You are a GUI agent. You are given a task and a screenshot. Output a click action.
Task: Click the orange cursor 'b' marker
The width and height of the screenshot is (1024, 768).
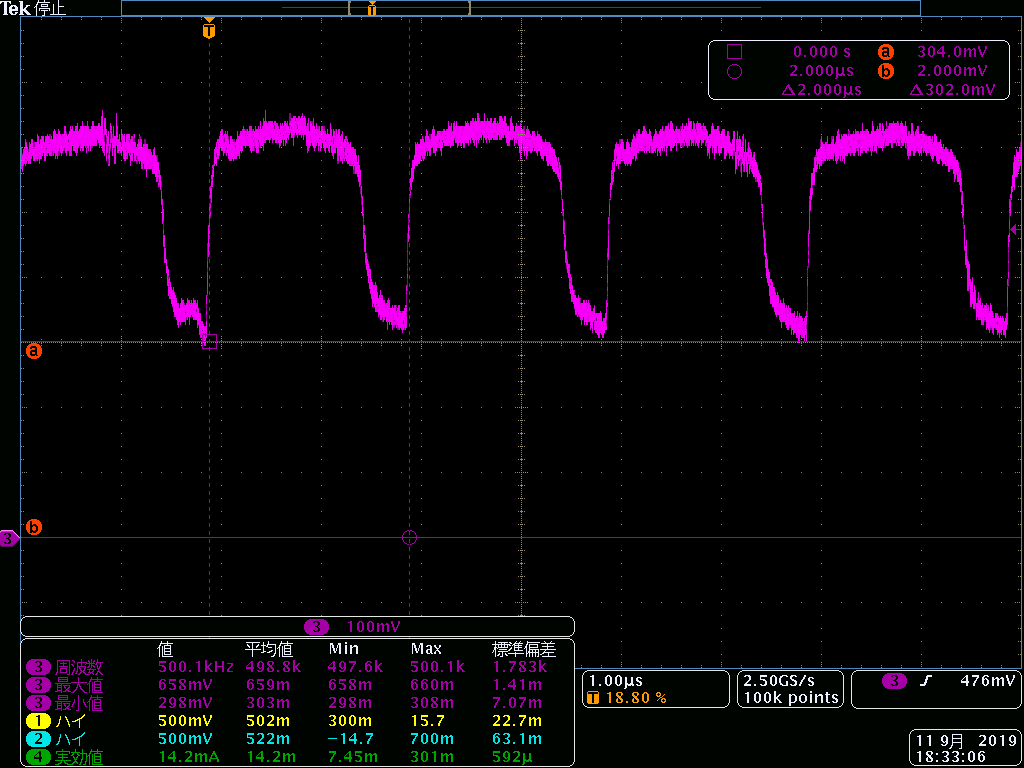(x=33, y=526)
